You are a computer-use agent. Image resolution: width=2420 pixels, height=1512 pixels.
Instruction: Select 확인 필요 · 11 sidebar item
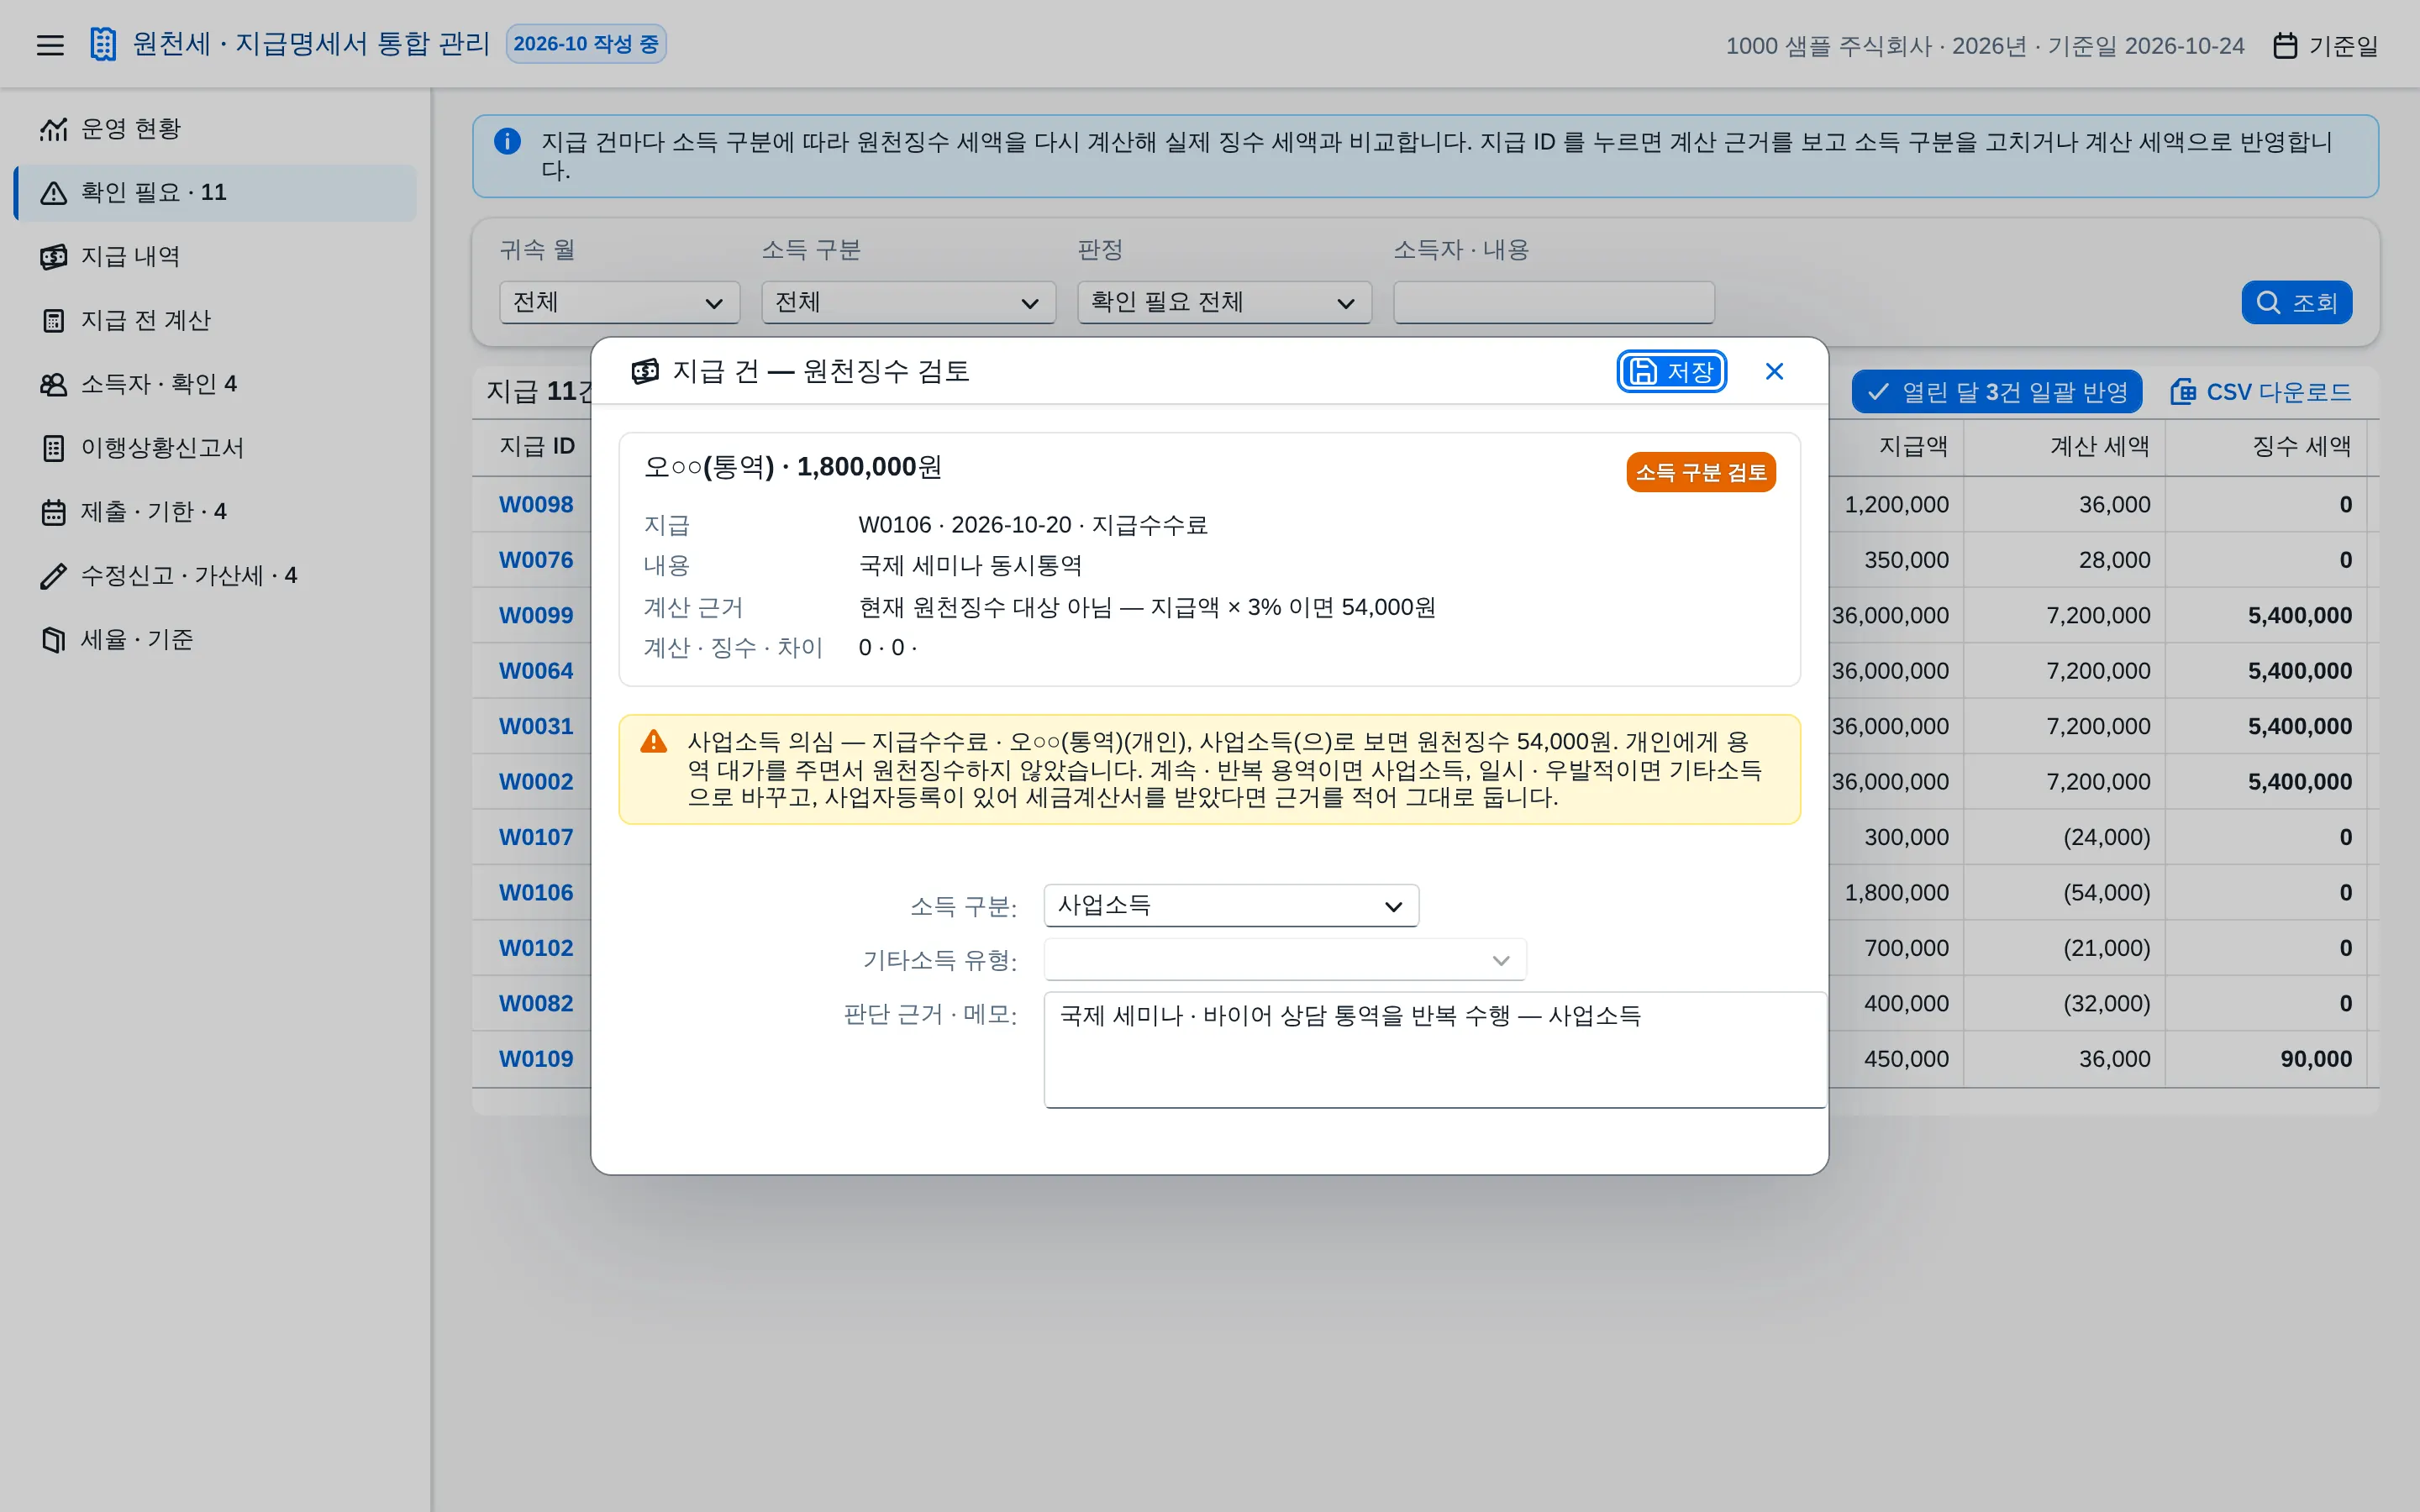[215, 193]
